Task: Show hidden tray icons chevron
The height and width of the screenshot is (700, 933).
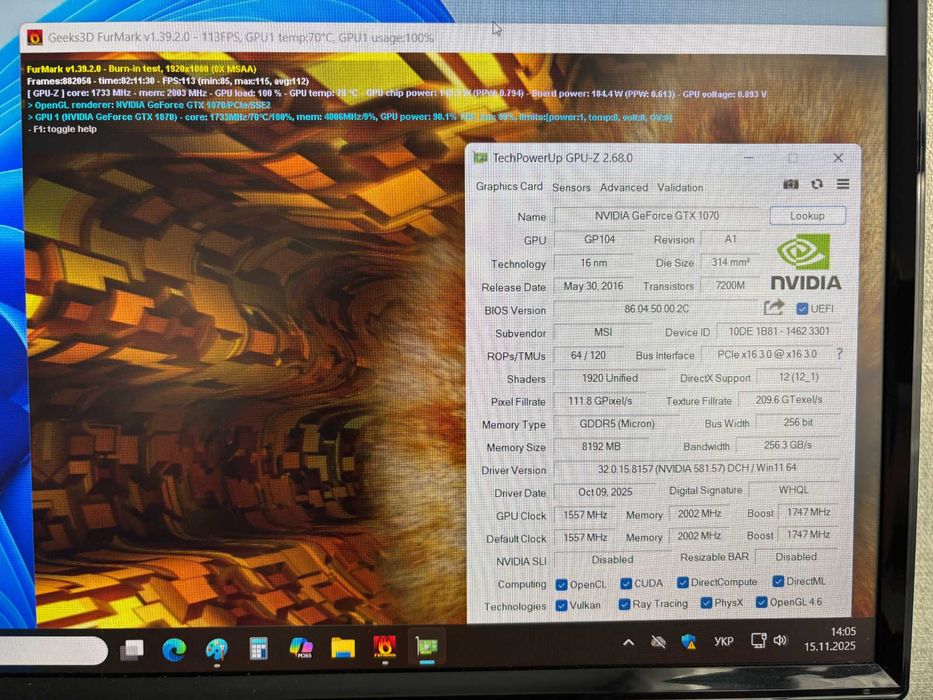Action: 628,642
